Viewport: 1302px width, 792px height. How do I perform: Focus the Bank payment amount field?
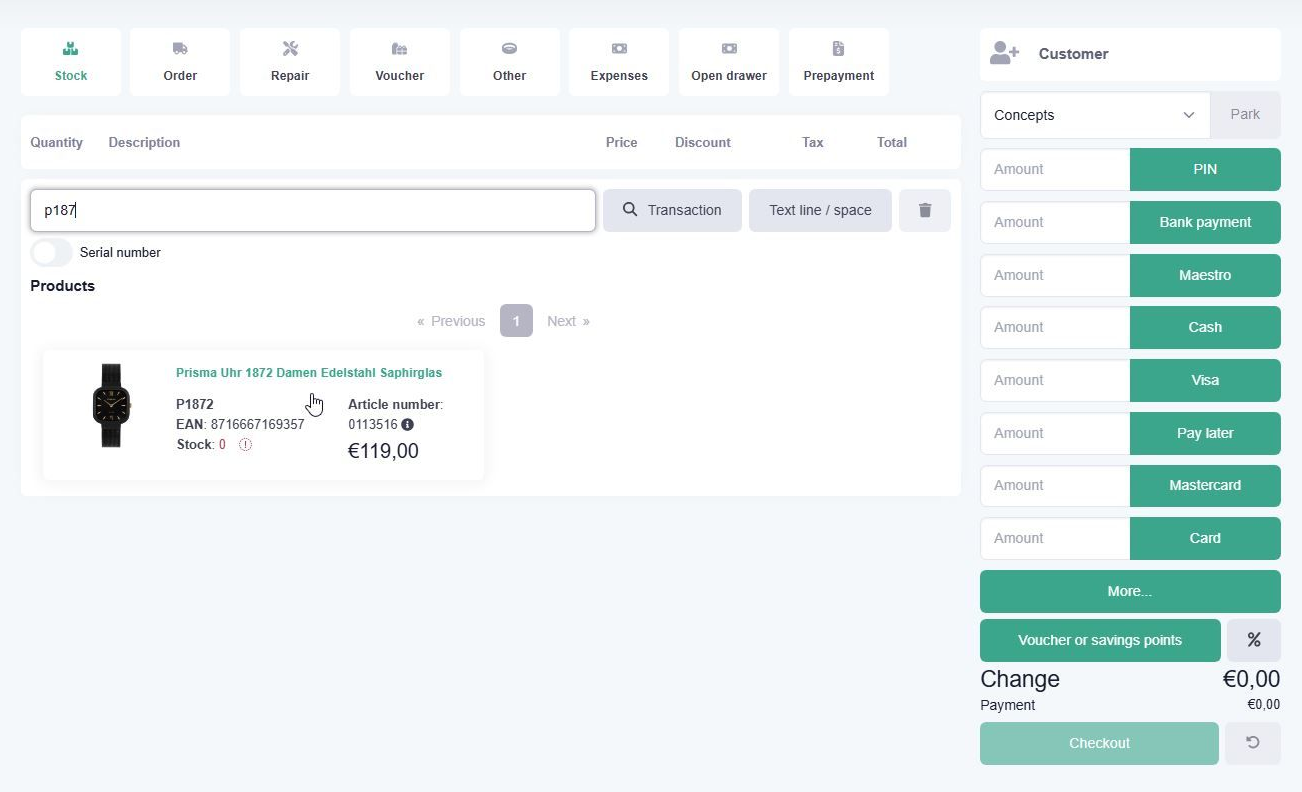(1055, 222)
